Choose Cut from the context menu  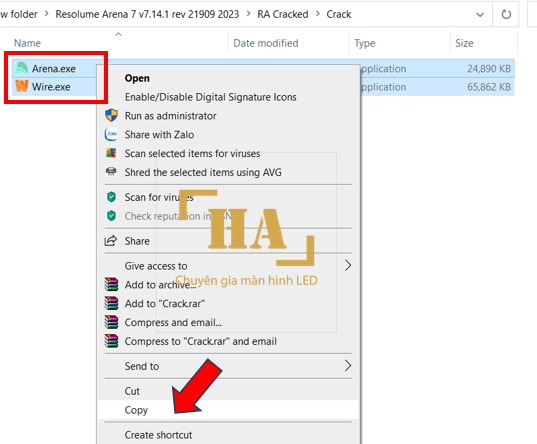tap(132, 391)
